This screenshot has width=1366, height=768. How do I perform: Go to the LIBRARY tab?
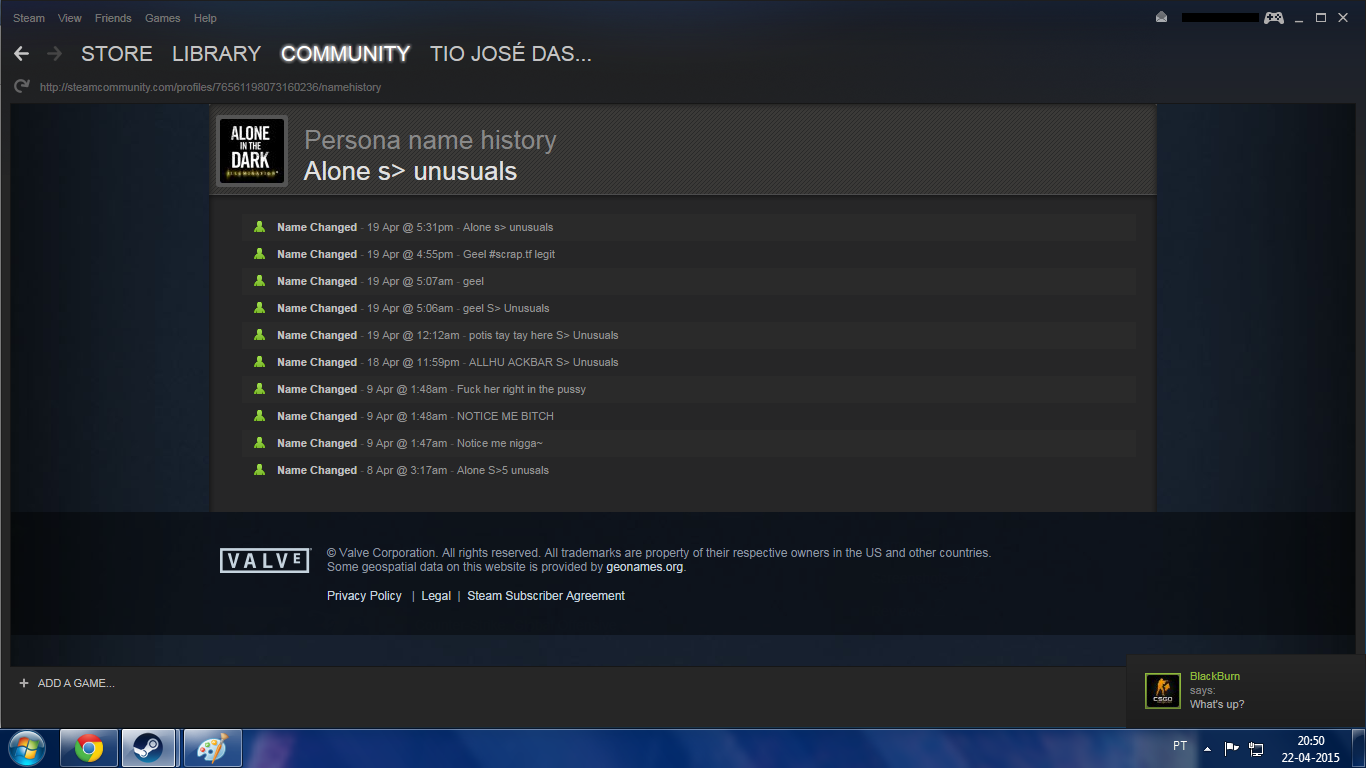pyautogui.click(x=216, y=54)
